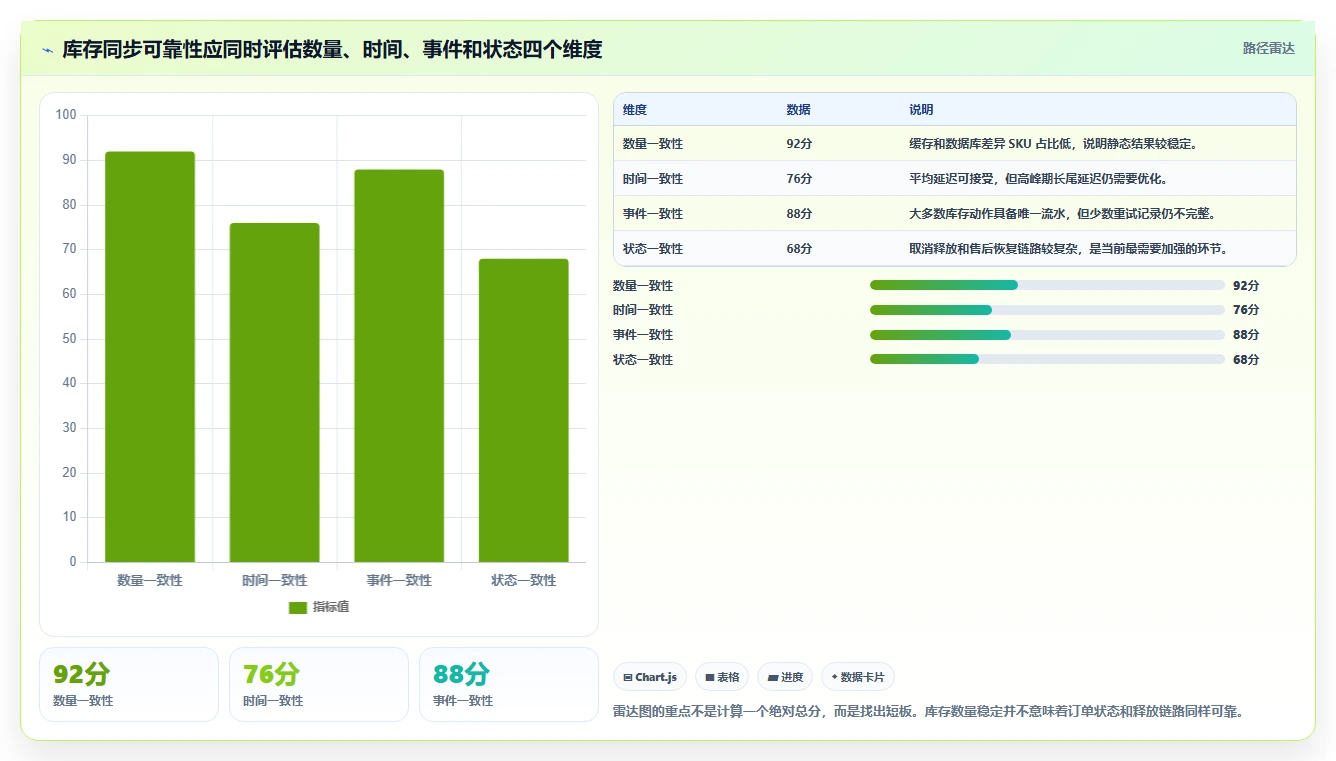This screenshot has width=1336, height=761.
Task: Click the 指标值 legend label
Action: [331, 607]
